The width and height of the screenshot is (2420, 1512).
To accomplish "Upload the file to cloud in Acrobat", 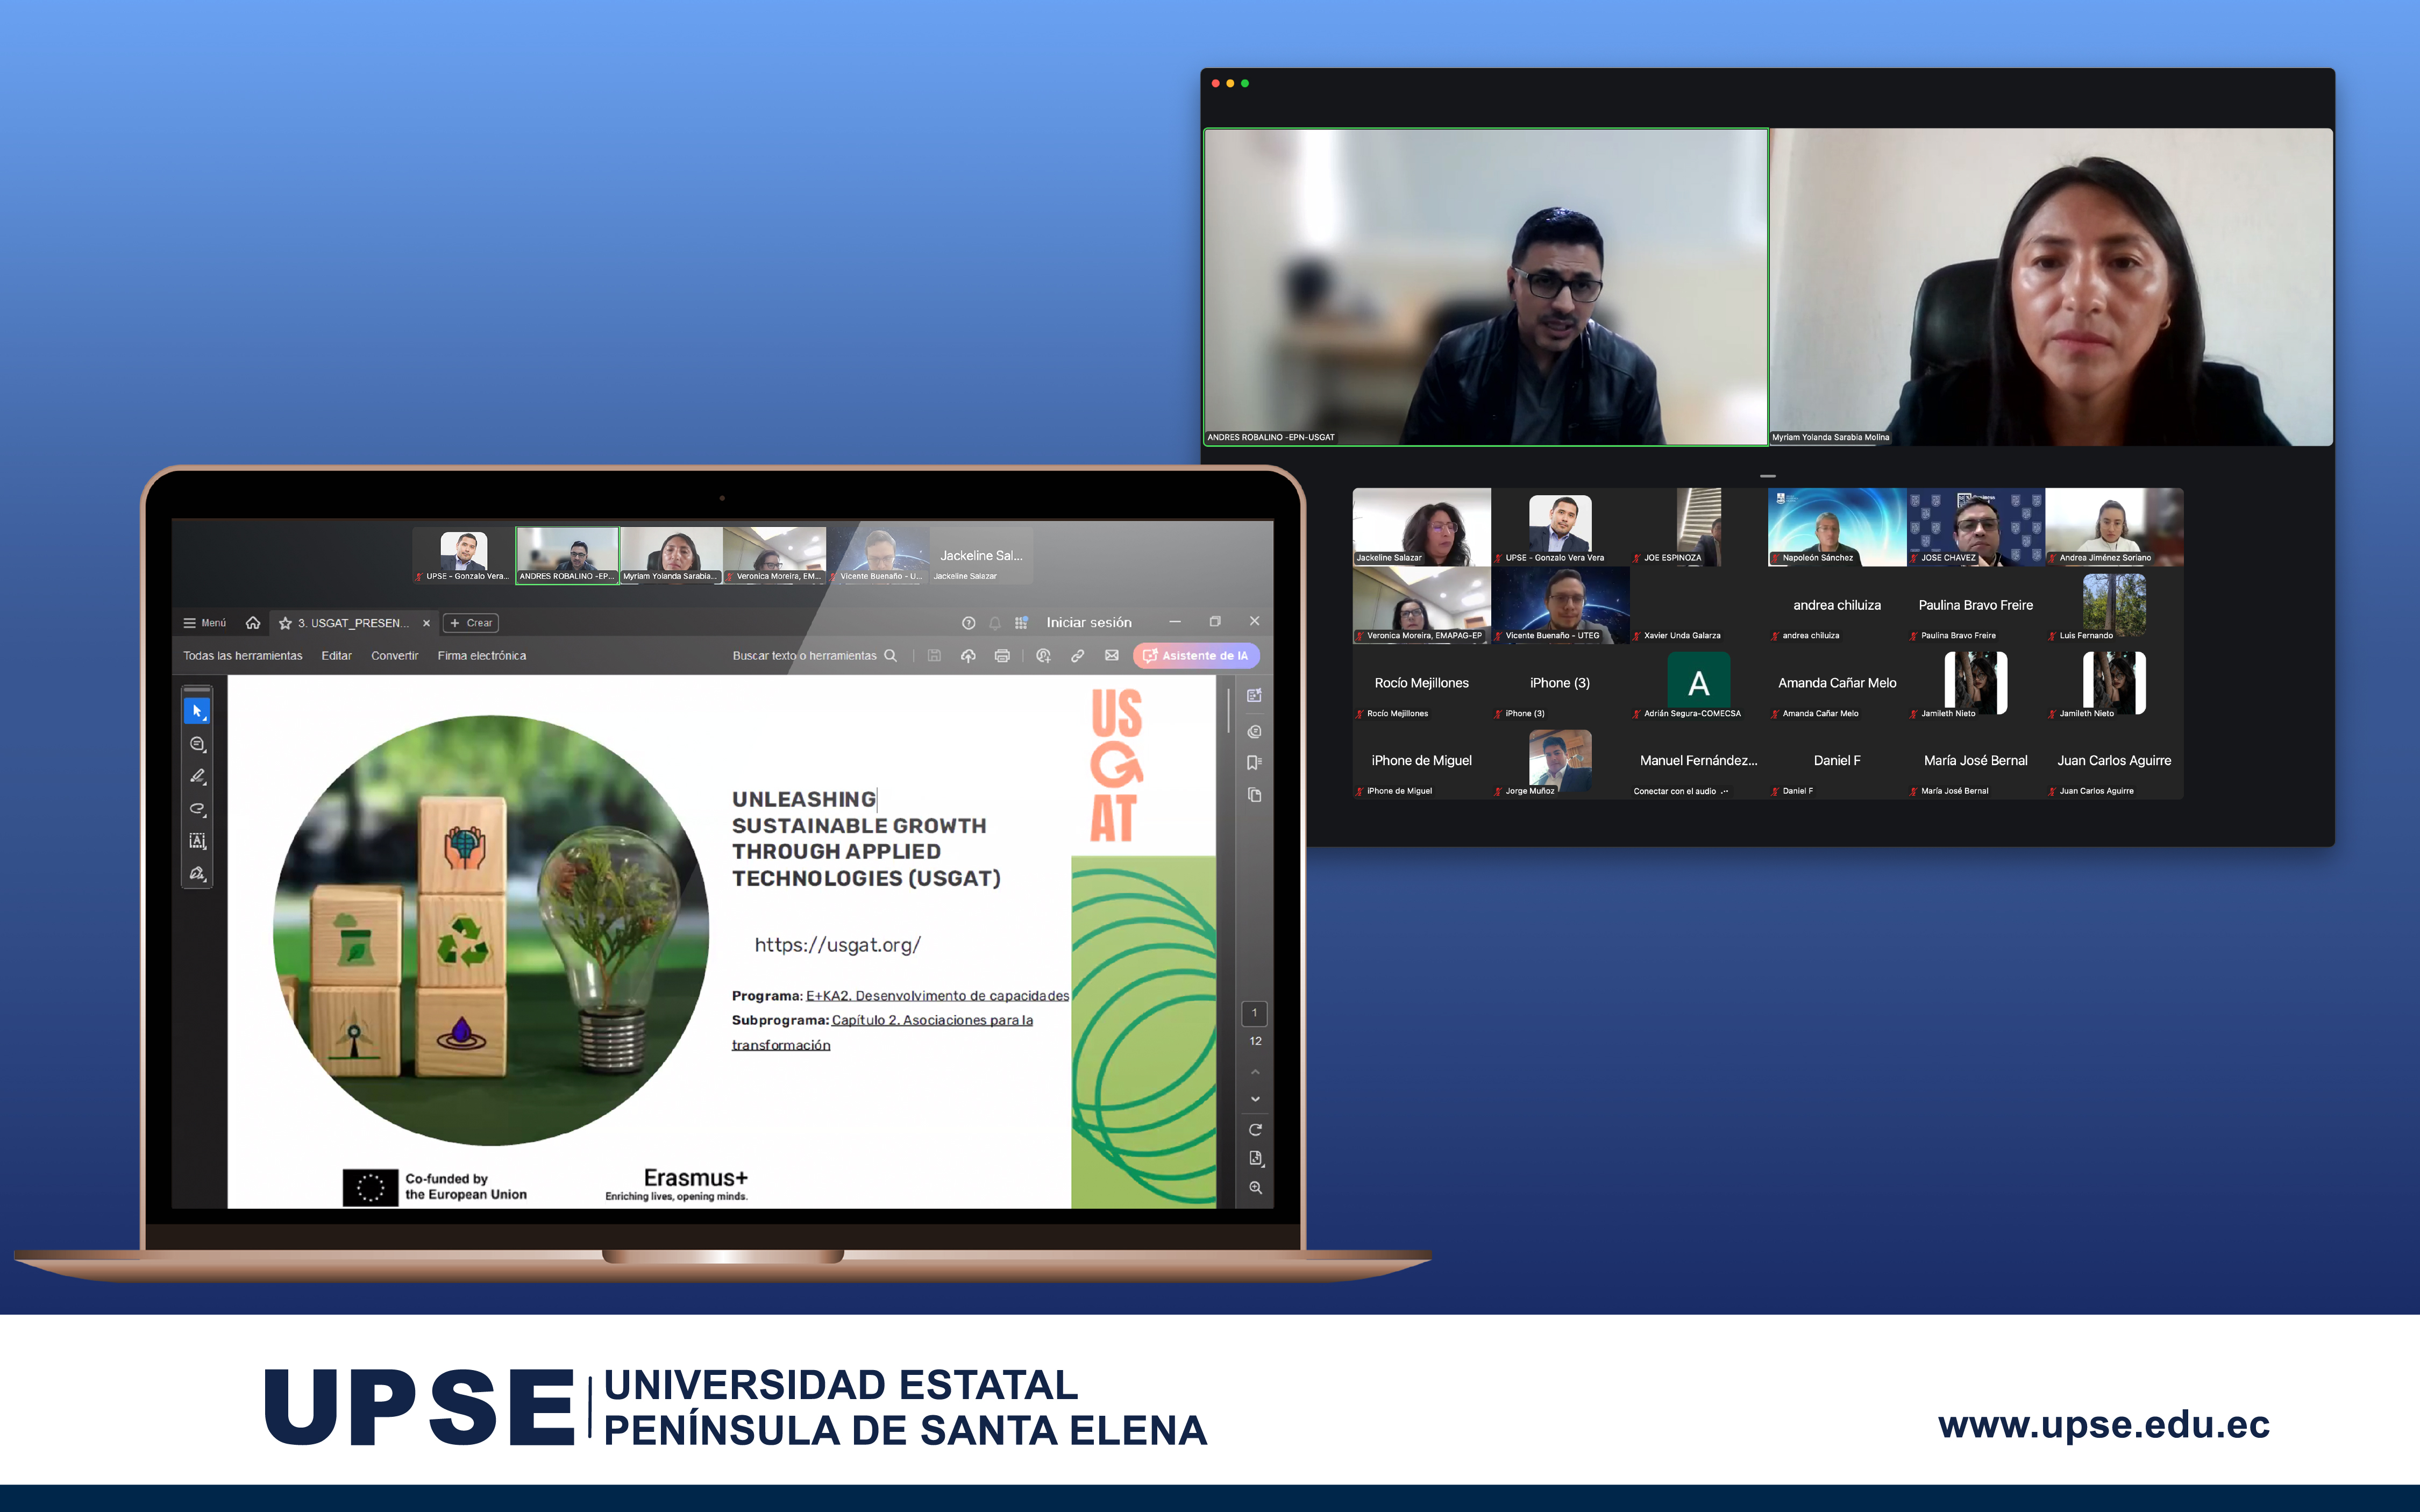I will (x=968, y=656).
